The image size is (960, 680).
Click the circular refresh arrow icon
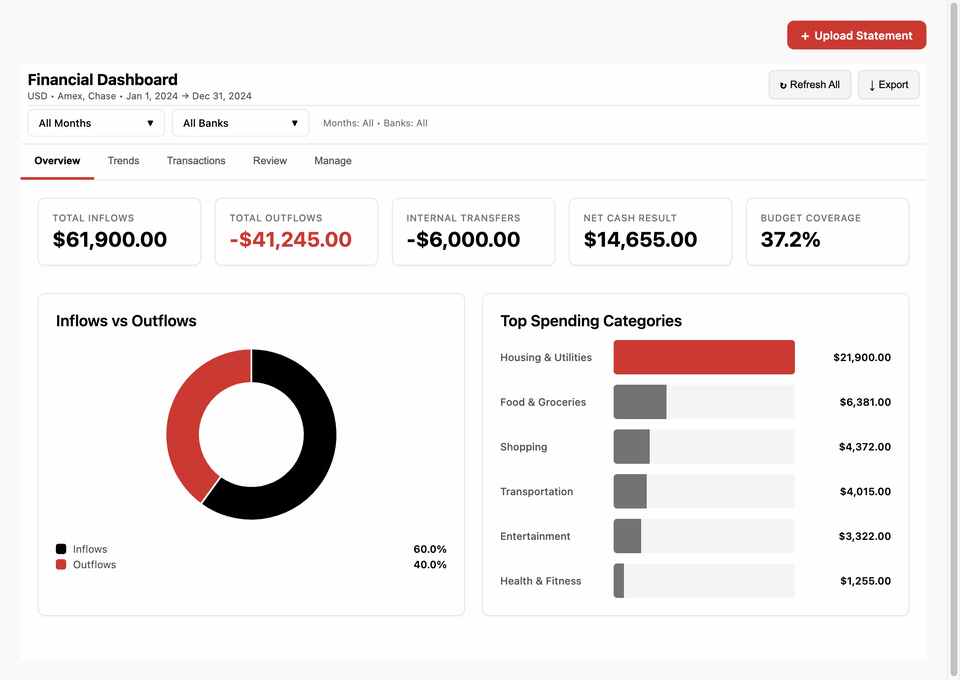[x=782, y=85]
